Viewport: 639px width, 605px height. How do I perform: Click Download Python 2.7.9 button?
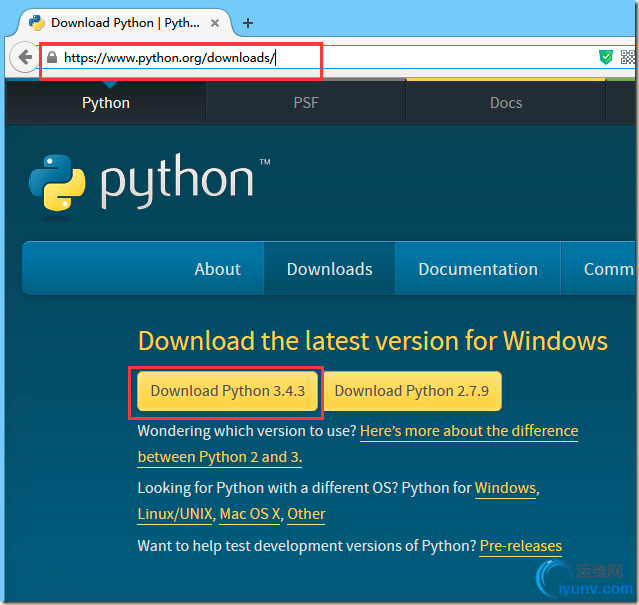412,391
